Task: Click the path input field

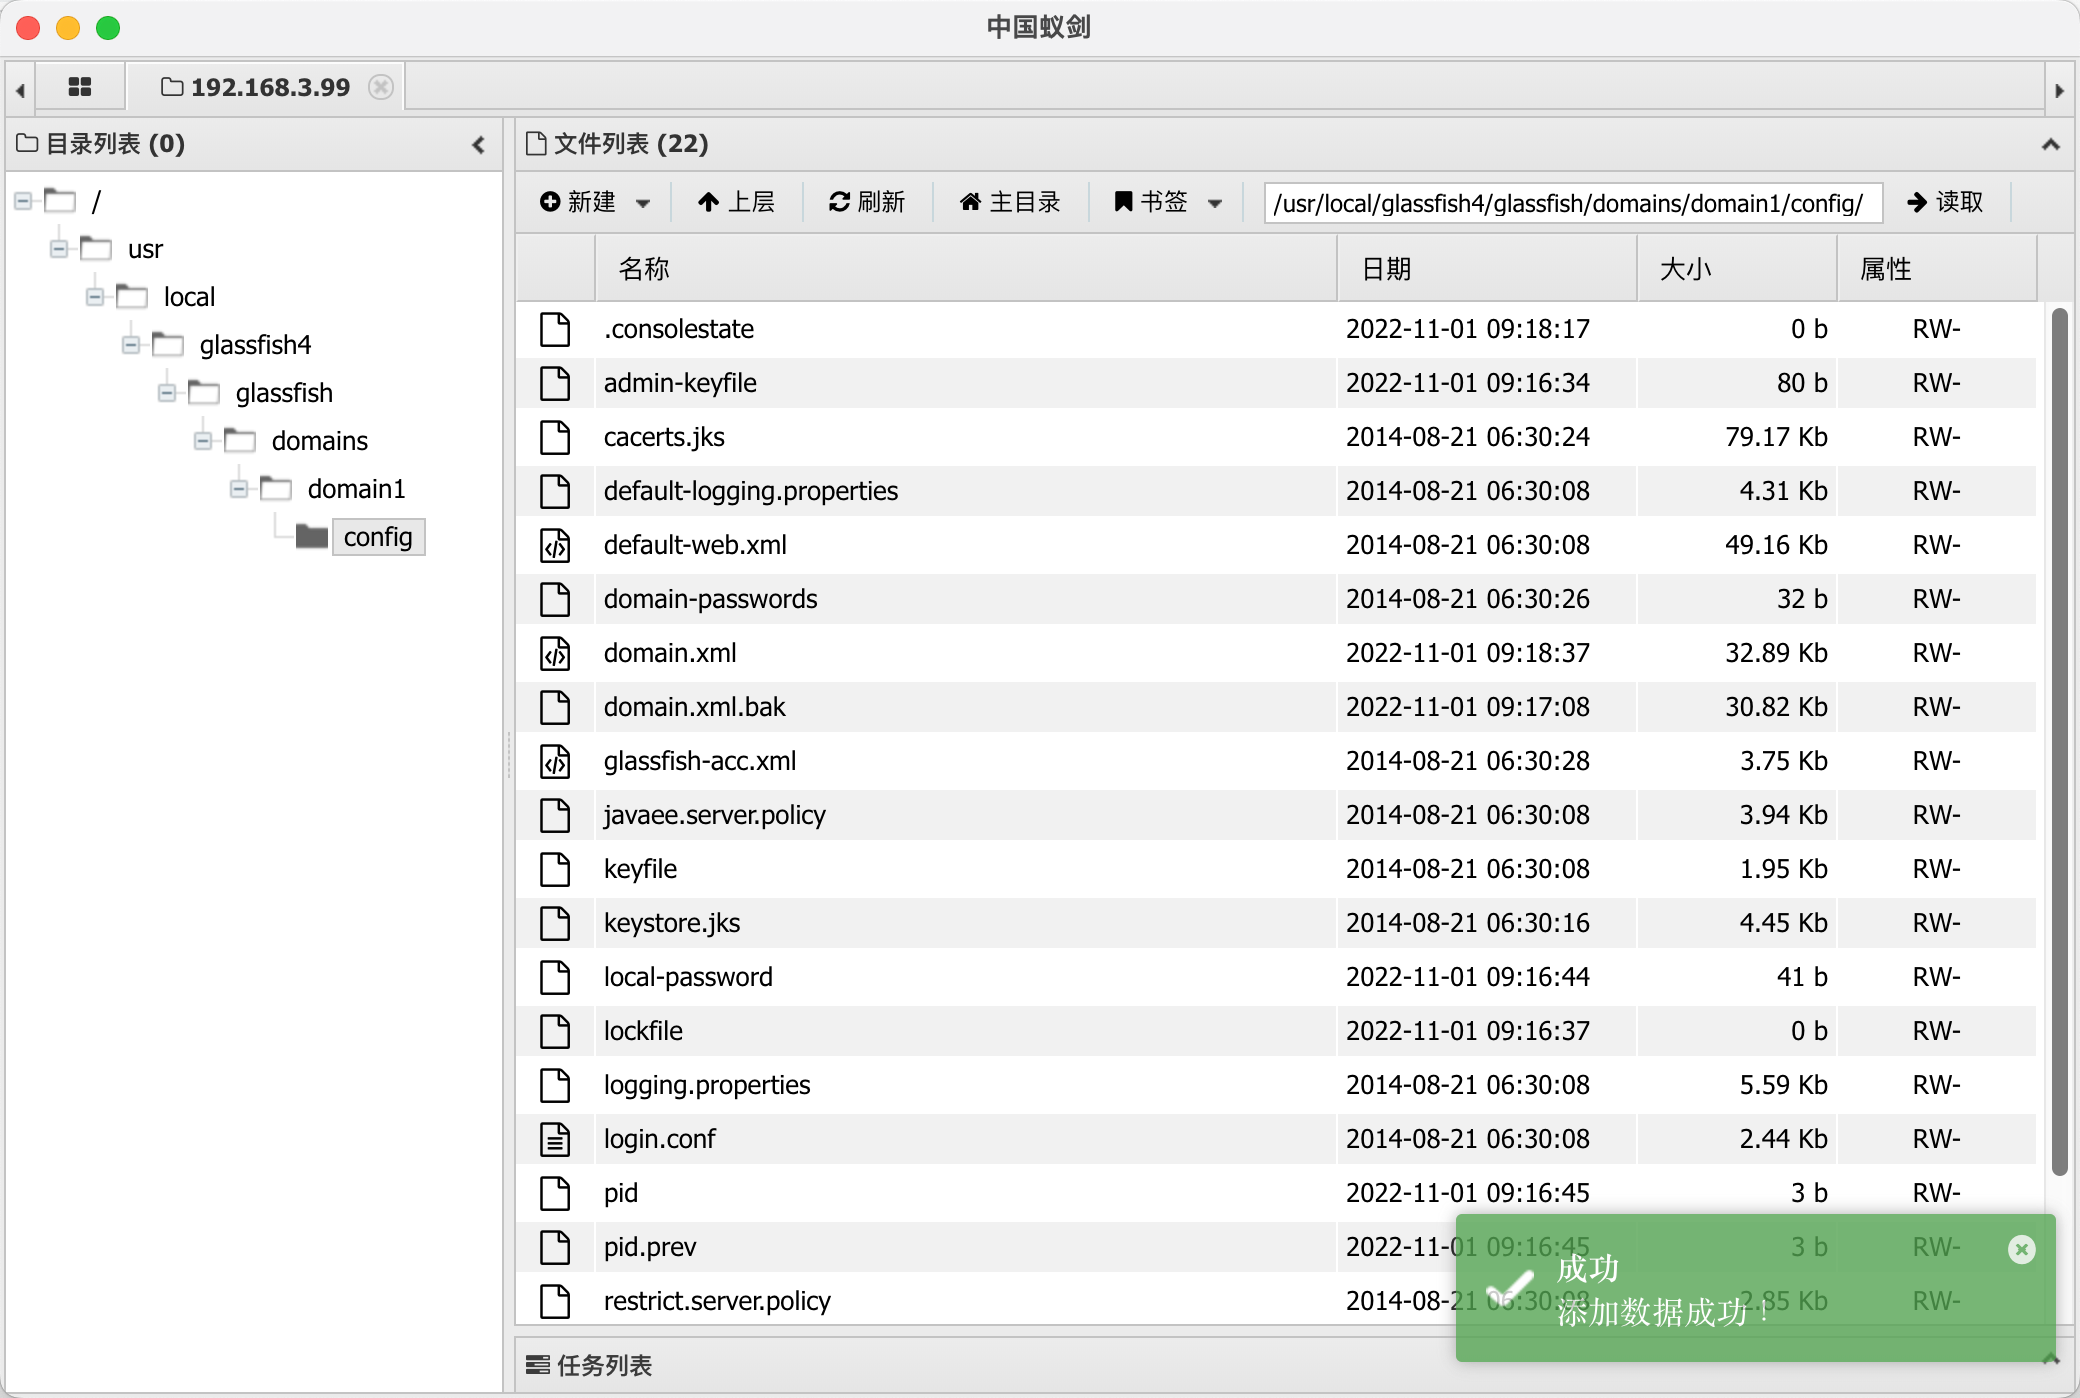Action: (1572, 203)
